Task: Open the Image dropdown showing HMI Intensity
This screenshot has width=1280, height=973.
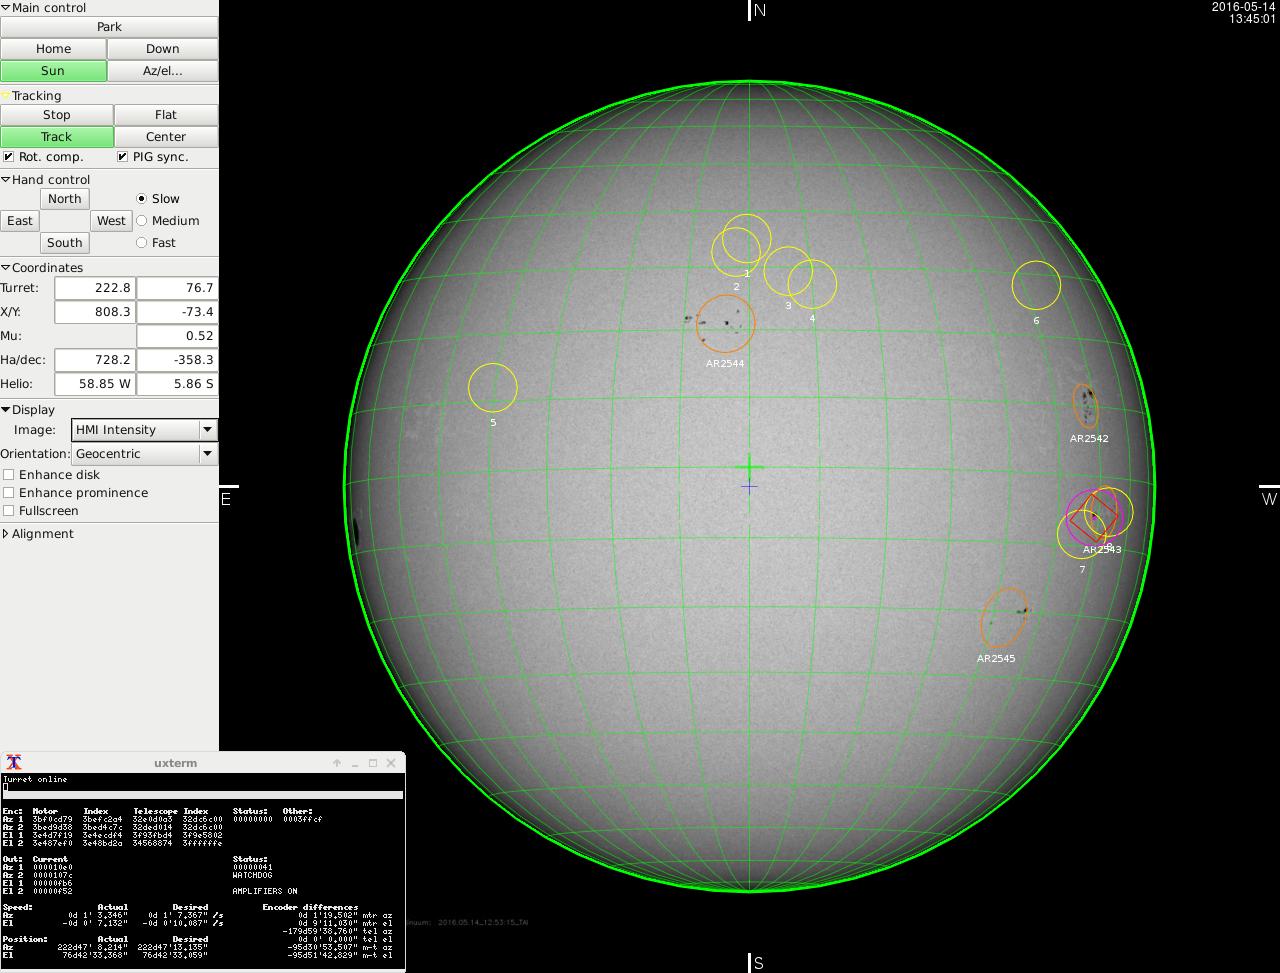Action: 145,430
